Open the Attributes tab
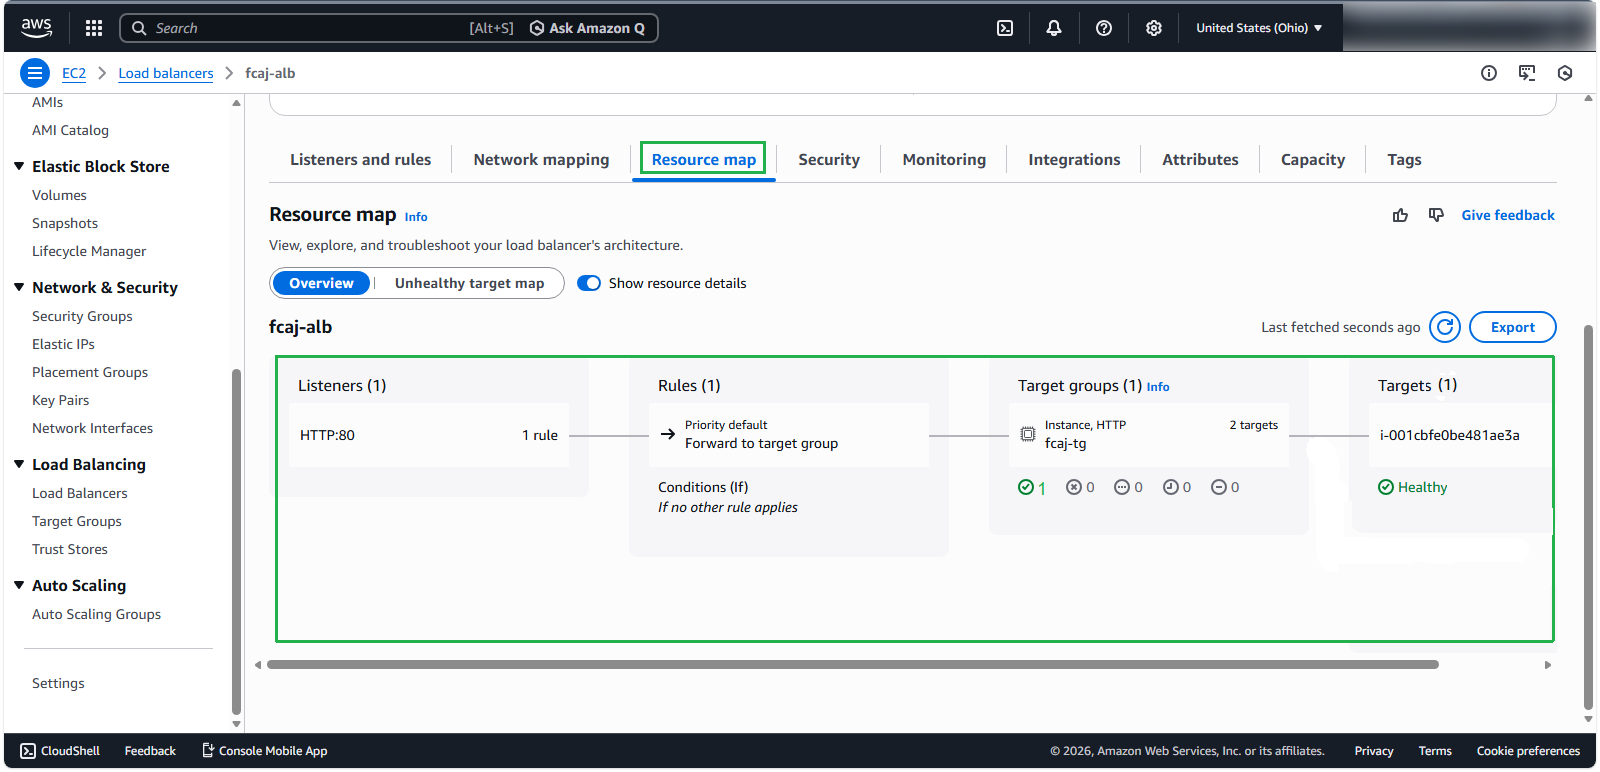The height and width of the screenshot is (772, 1600). point(1200,159)
